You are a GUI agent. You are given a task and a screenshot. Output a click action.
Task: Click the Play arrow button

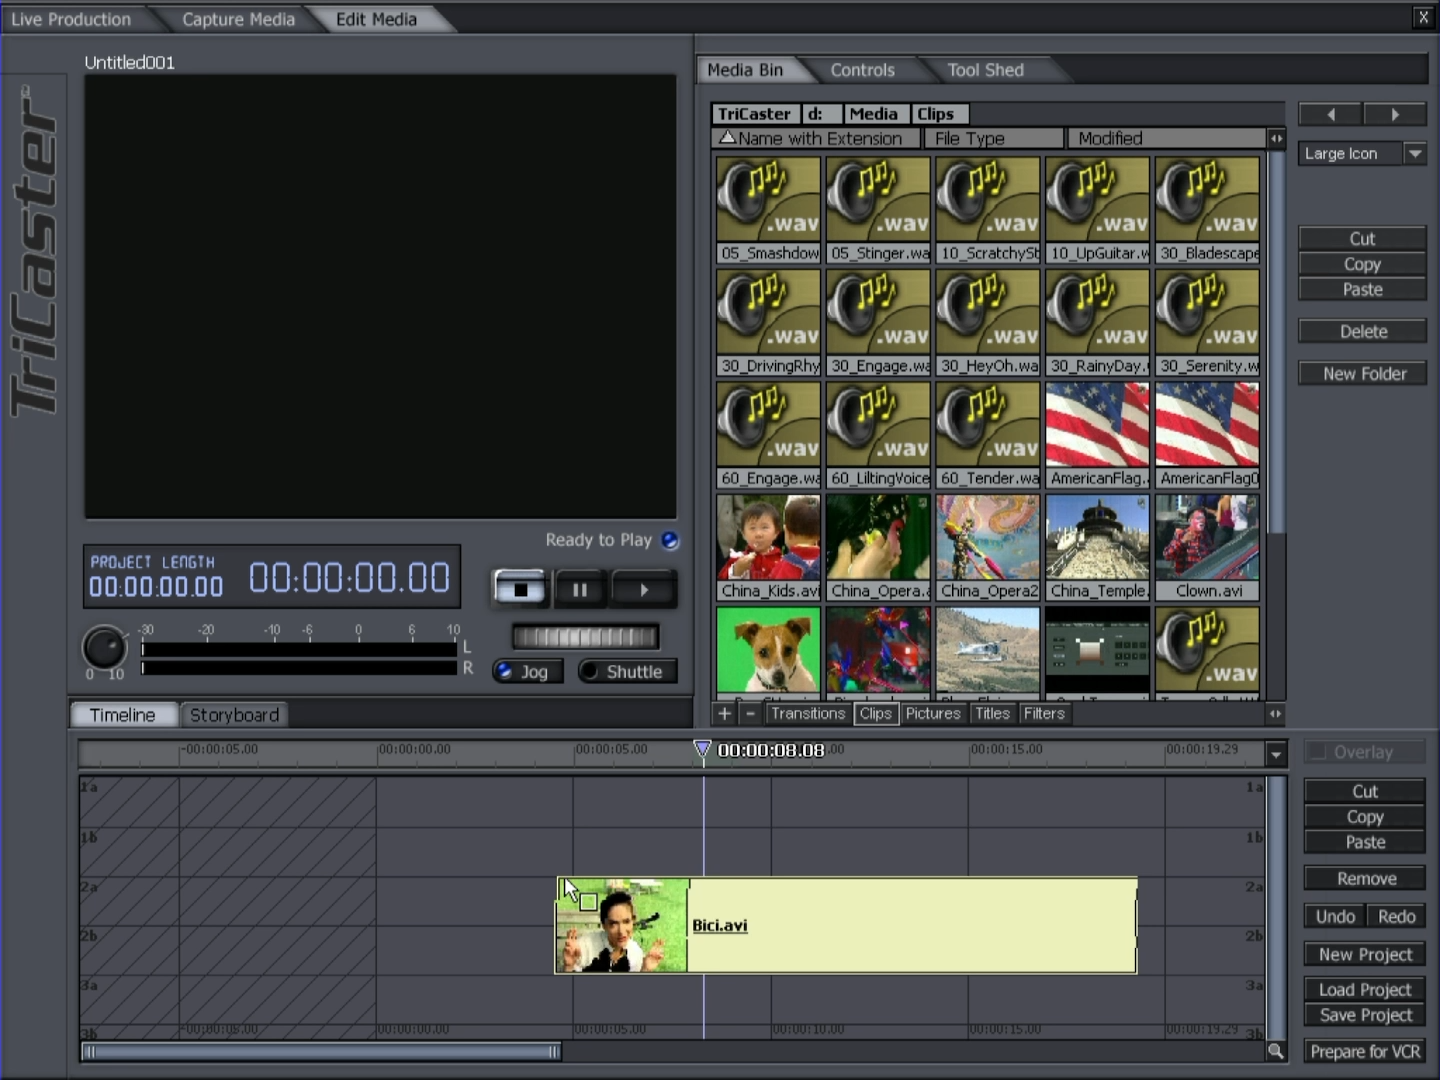pos(643,589)
